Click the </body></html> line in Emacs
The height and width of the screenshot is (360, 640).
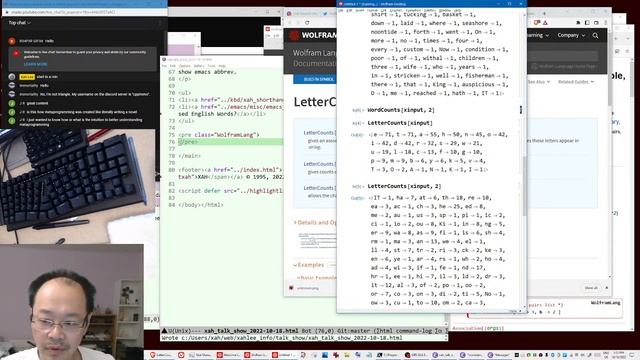[x=201, y=205]
